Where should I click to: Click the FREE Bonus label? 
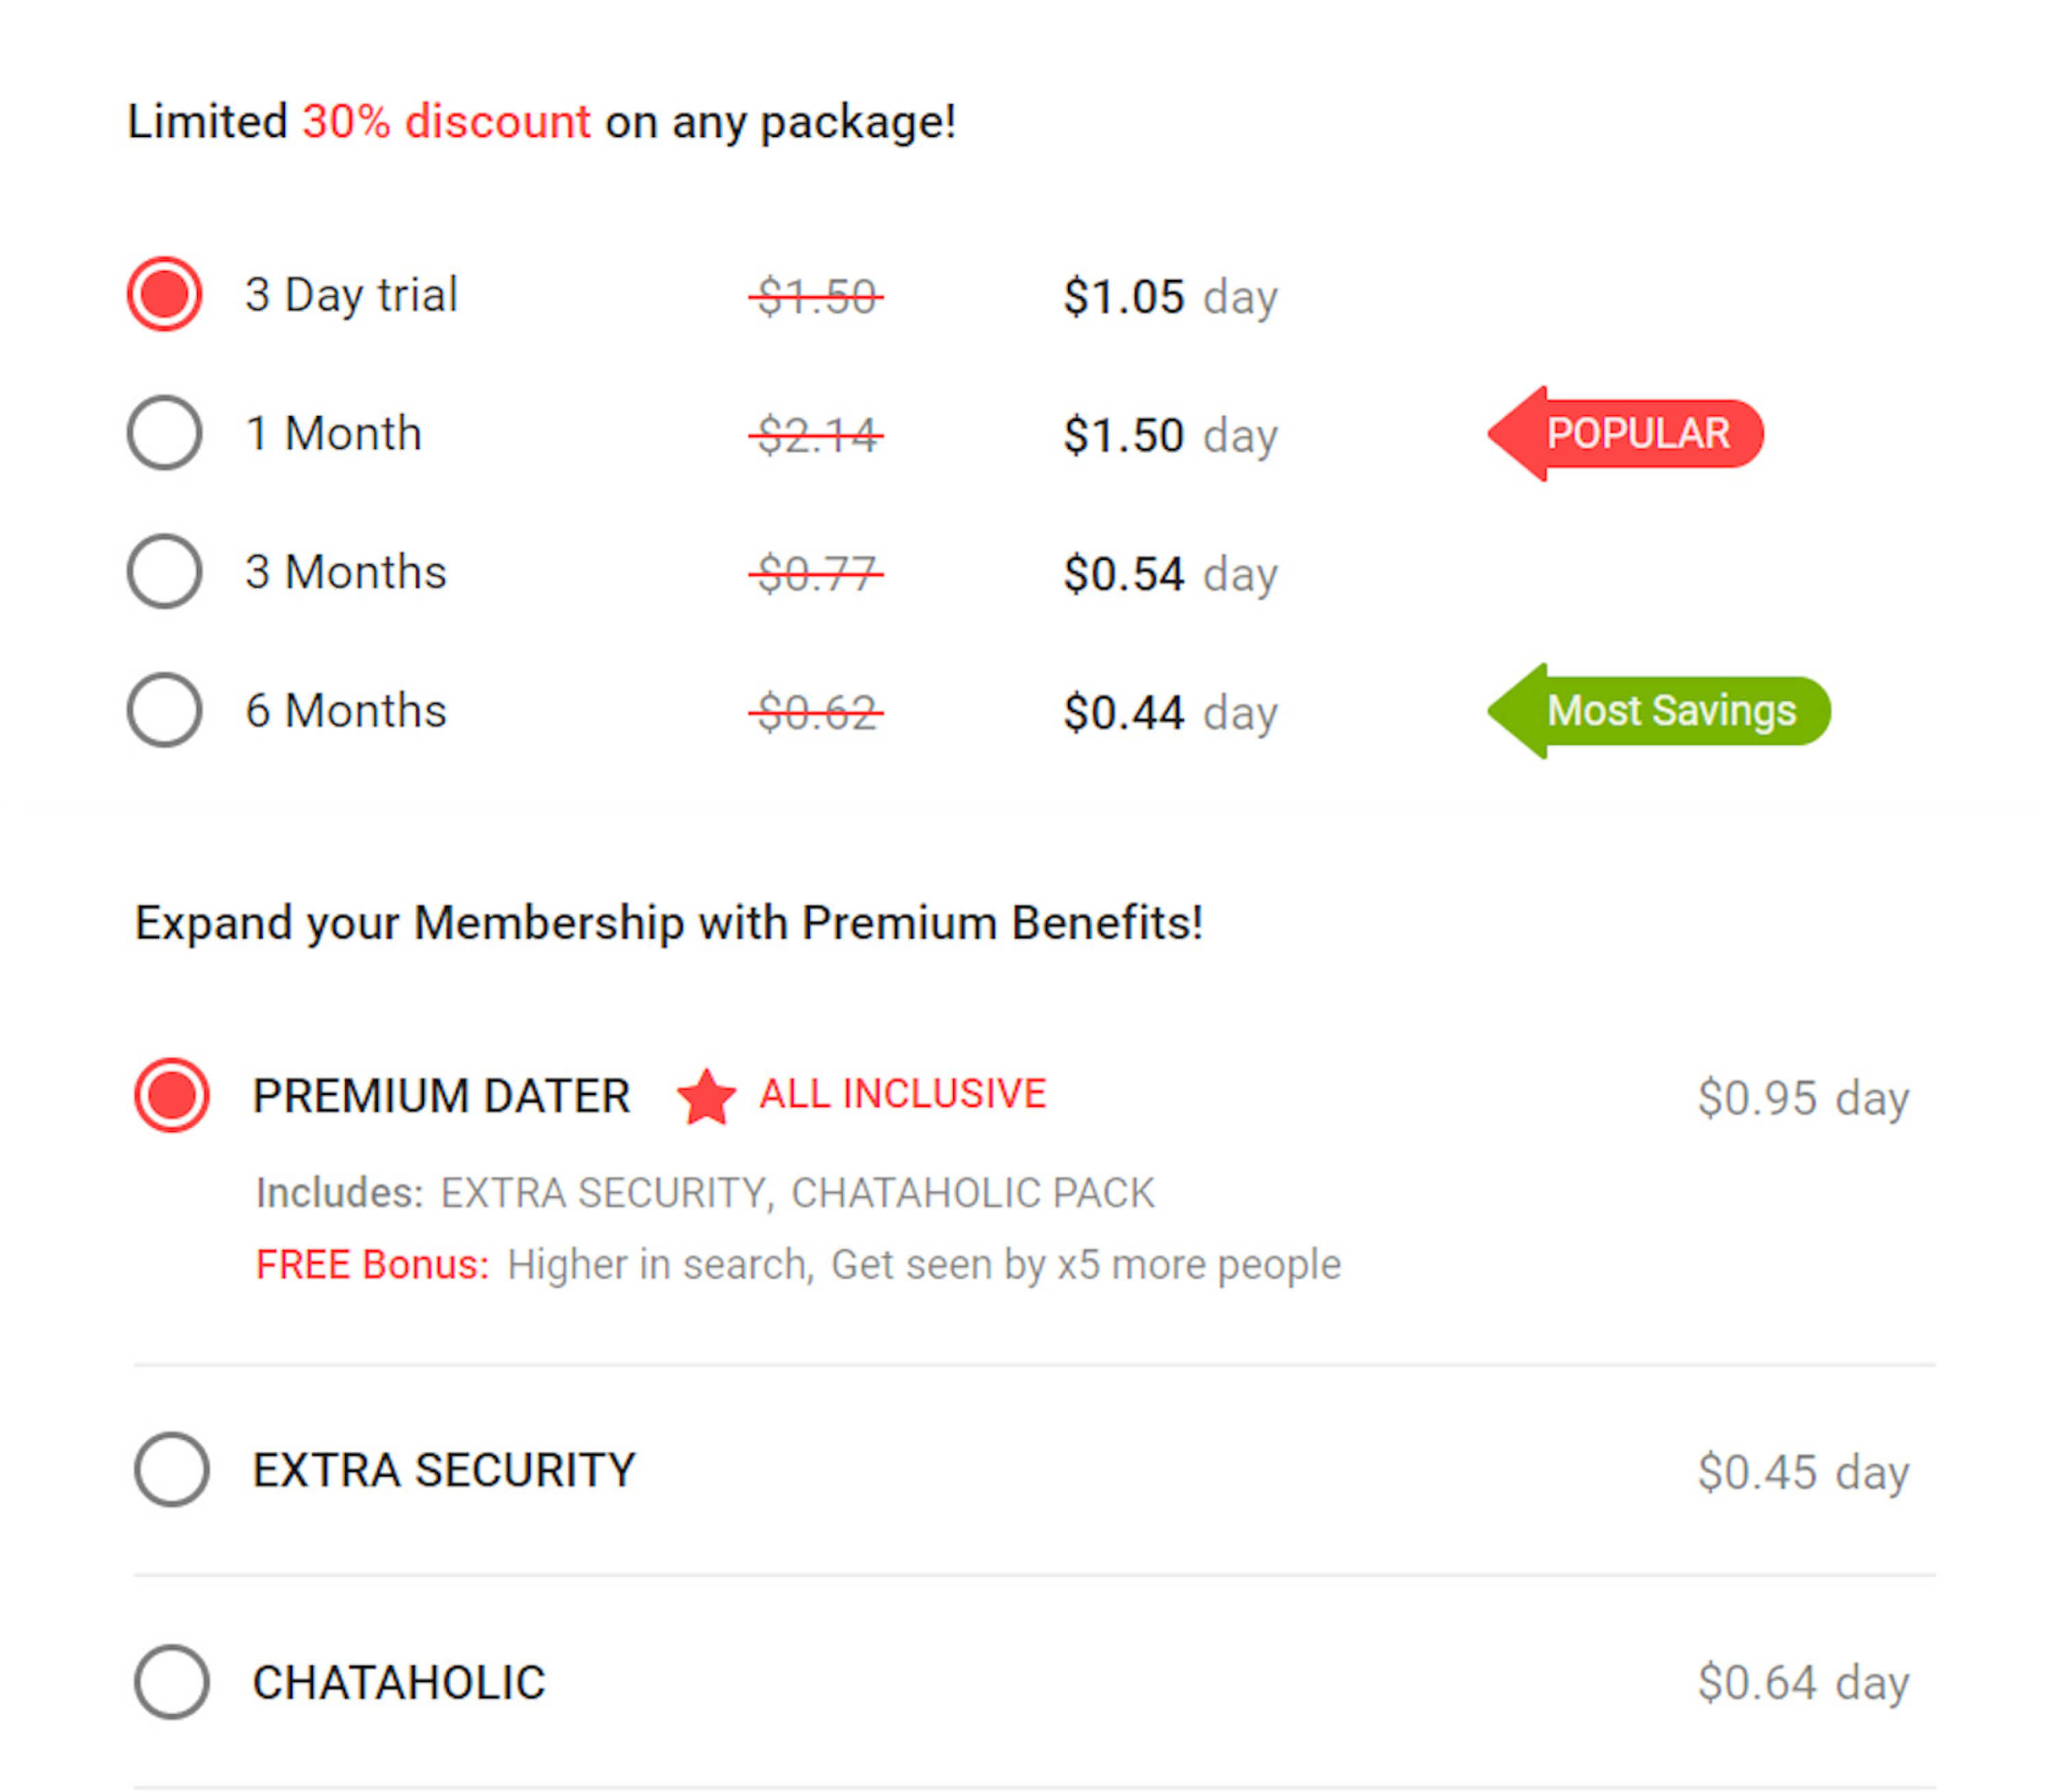click(372, 1265)
